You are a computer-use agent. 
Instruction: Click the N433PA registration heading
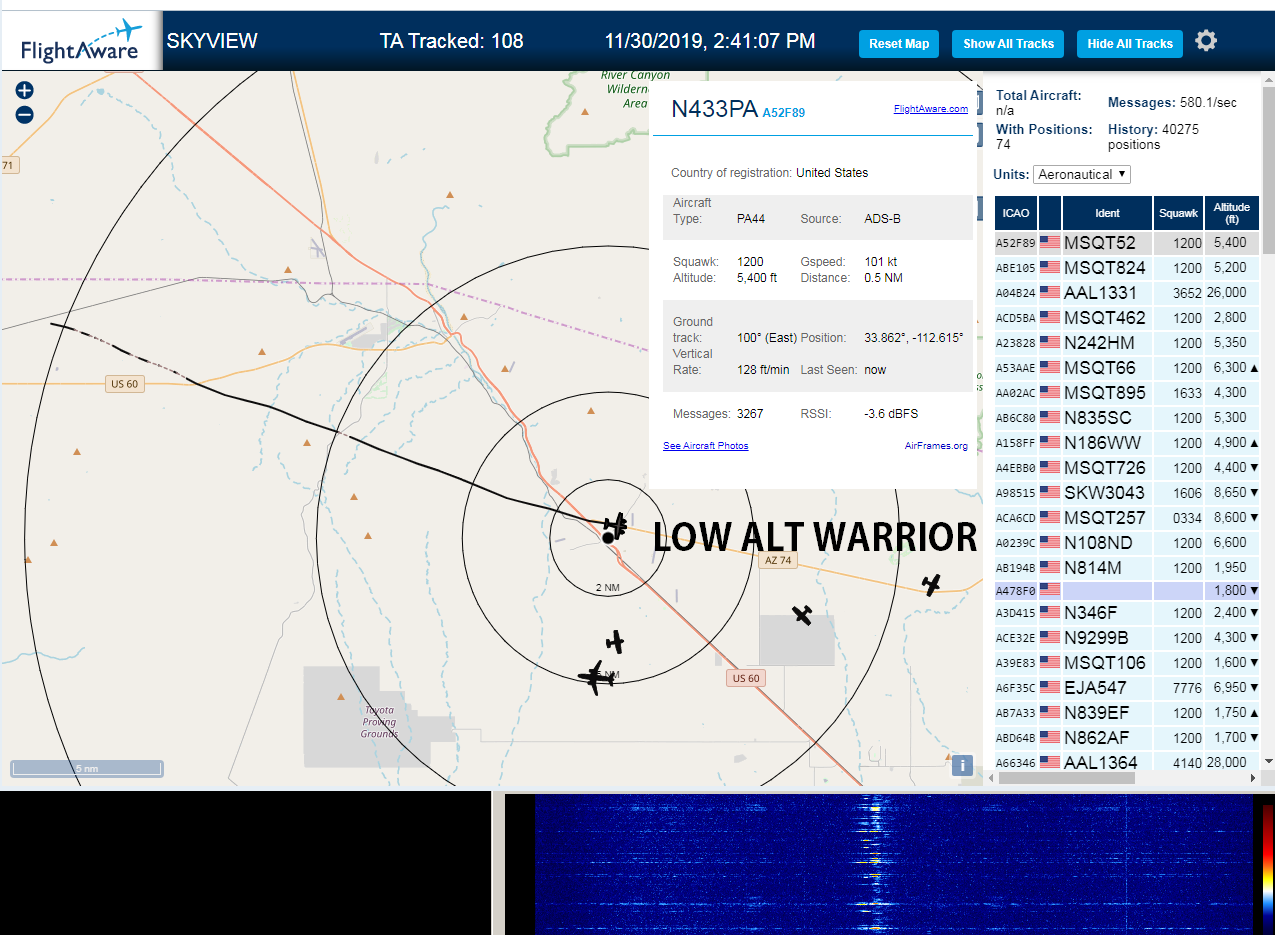714,110
